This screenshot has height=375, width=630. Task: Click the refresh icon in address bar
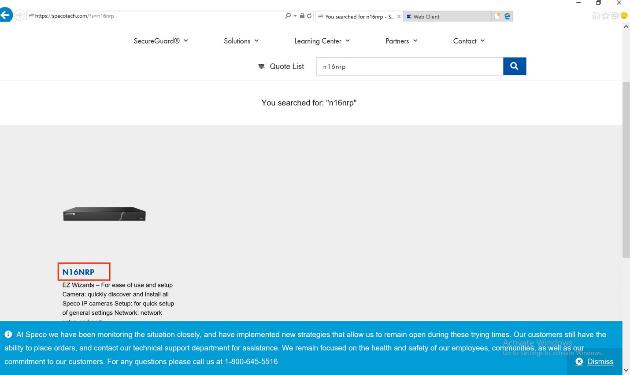(x=309, y=16)
